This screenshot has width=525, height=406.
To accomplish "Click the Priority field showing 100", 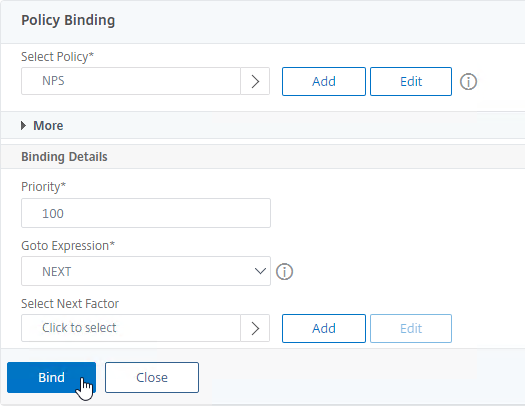I will point(146,213).
